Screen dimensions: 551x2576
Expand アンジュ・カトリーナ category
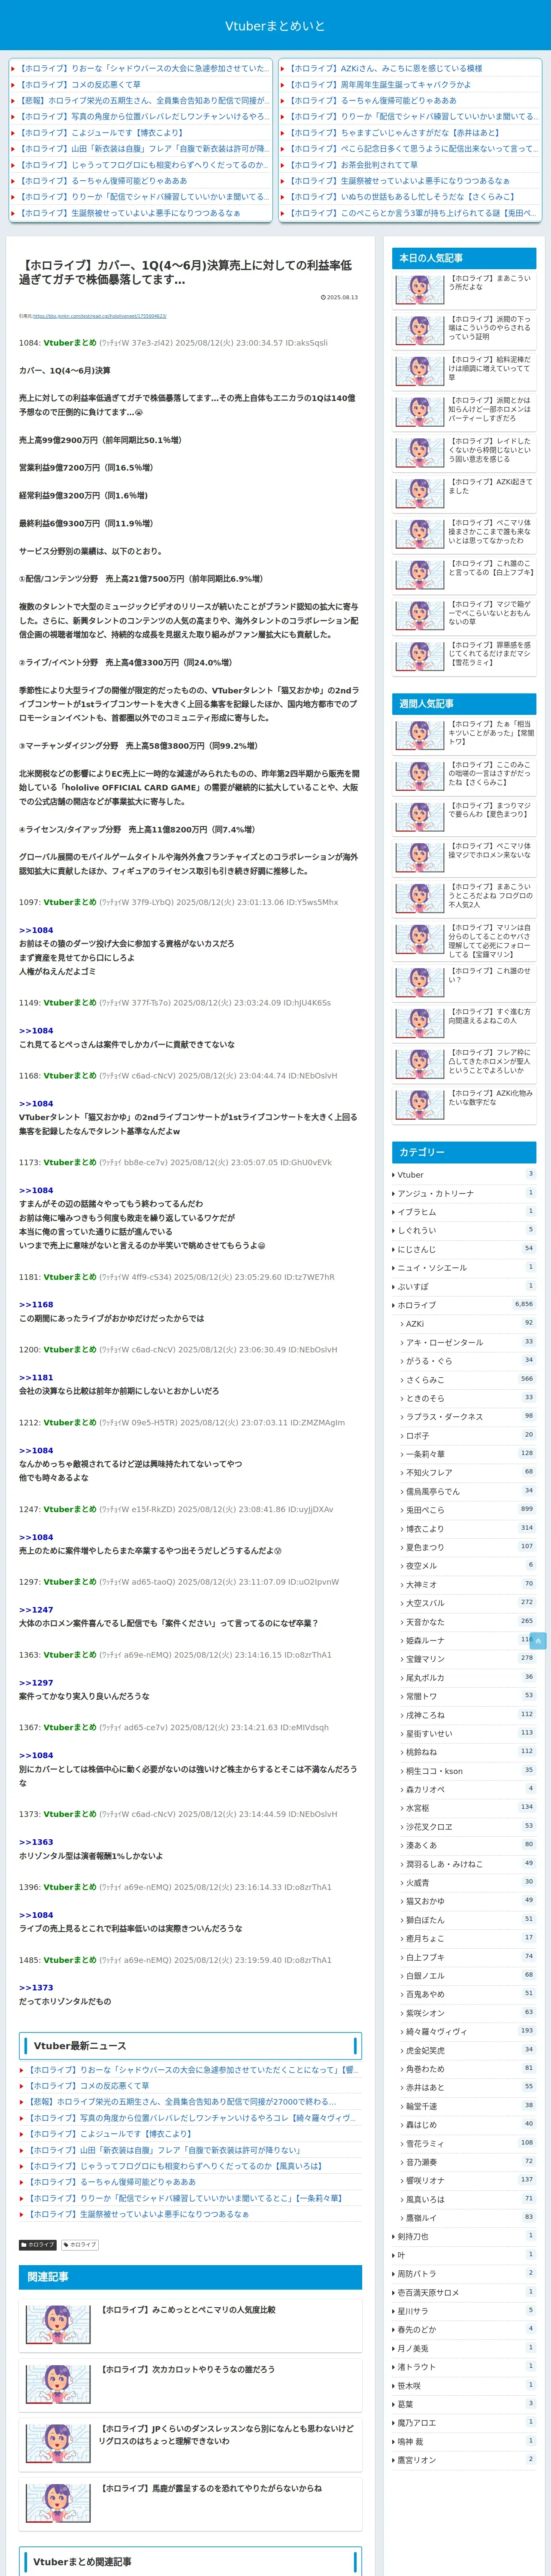464,1194
